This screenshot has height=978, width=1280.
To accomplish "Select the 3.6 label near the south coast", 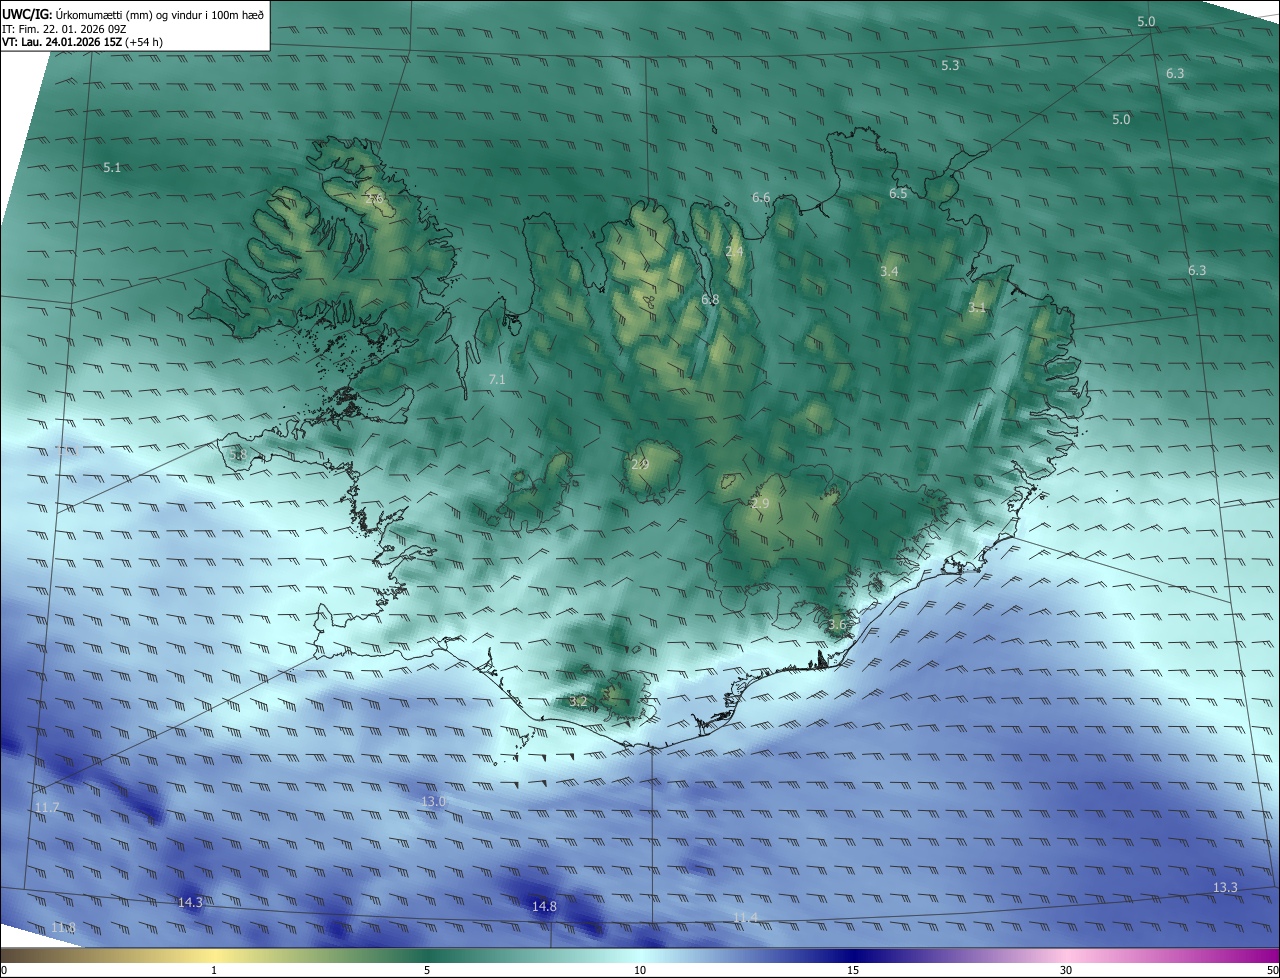I will pyautogui.click(x=837, y=625).
